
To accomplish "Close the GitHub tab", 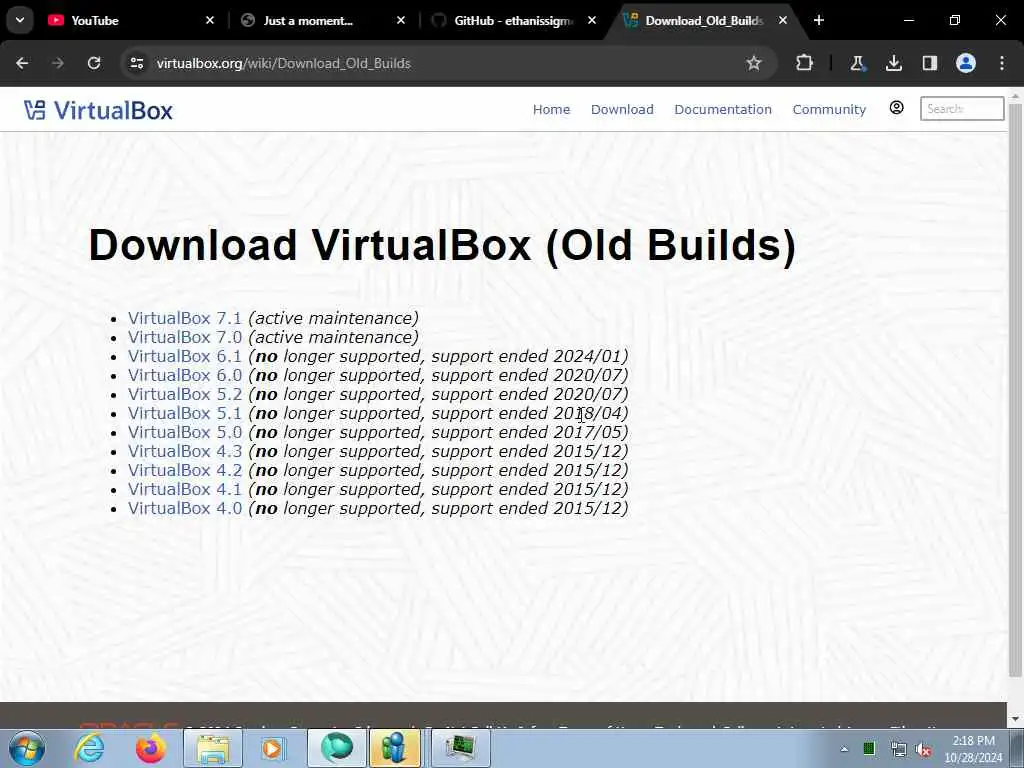I will (592, 20).
